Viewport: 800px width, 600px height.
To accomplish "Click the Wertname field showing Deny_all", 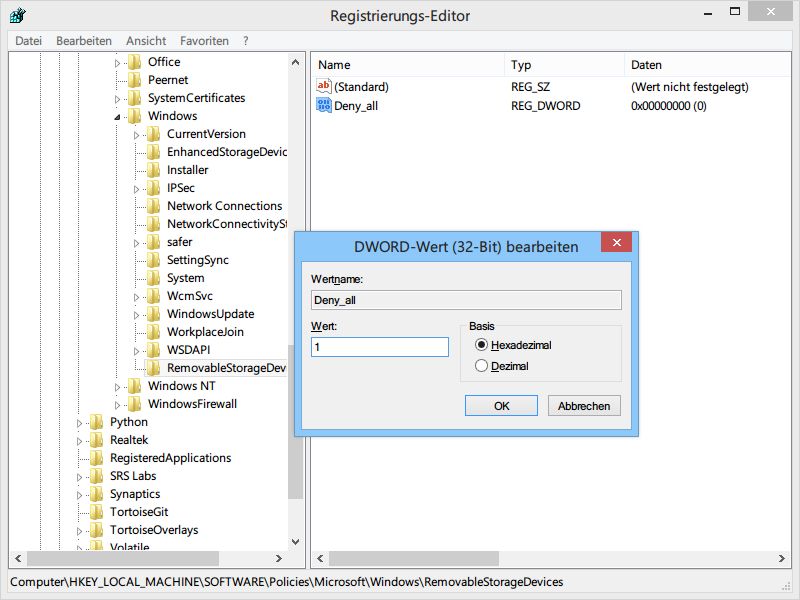I will (x=466, y=300).
